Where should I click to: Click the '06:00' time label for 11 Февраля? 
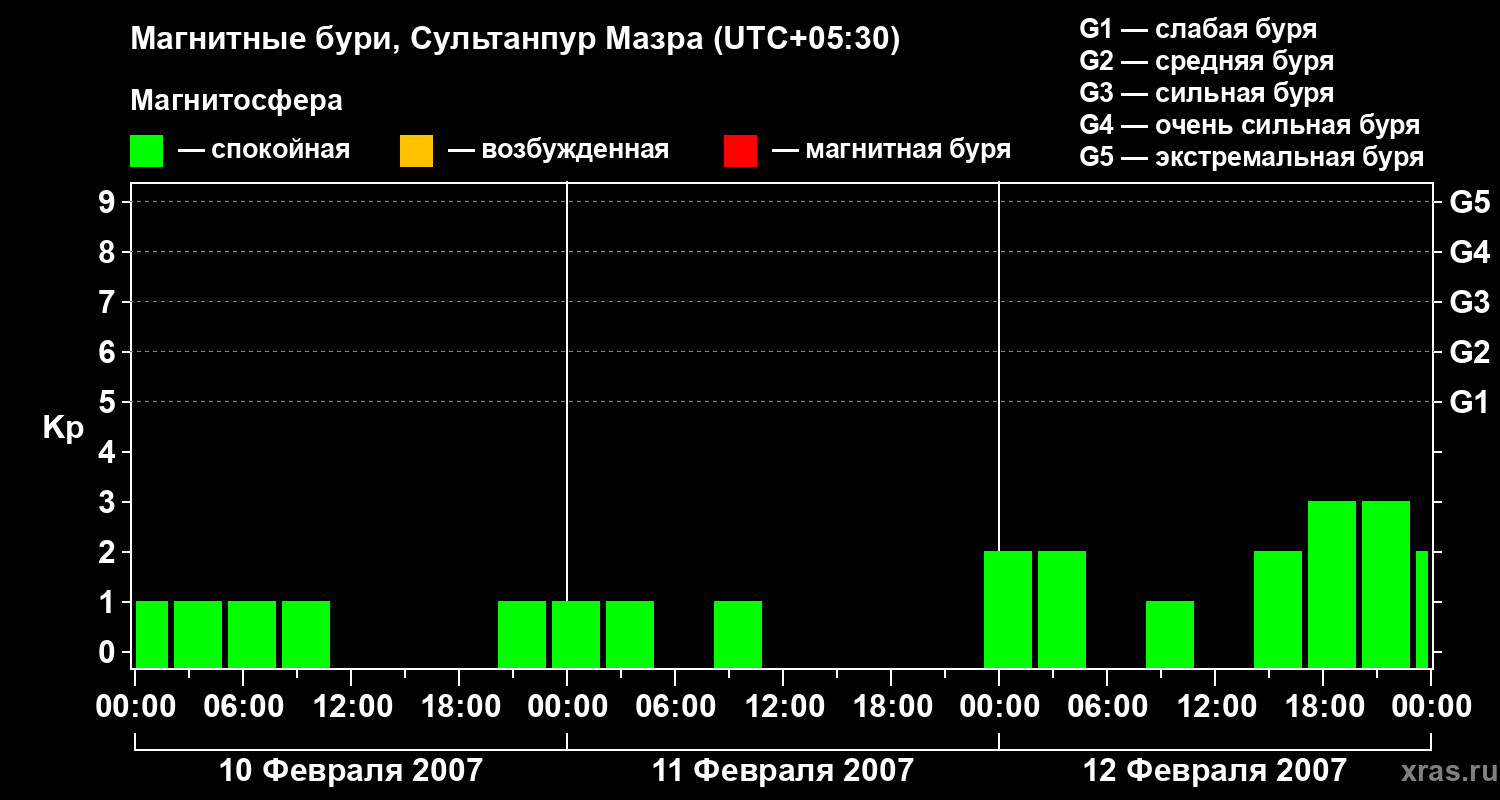tap(675, 707)
